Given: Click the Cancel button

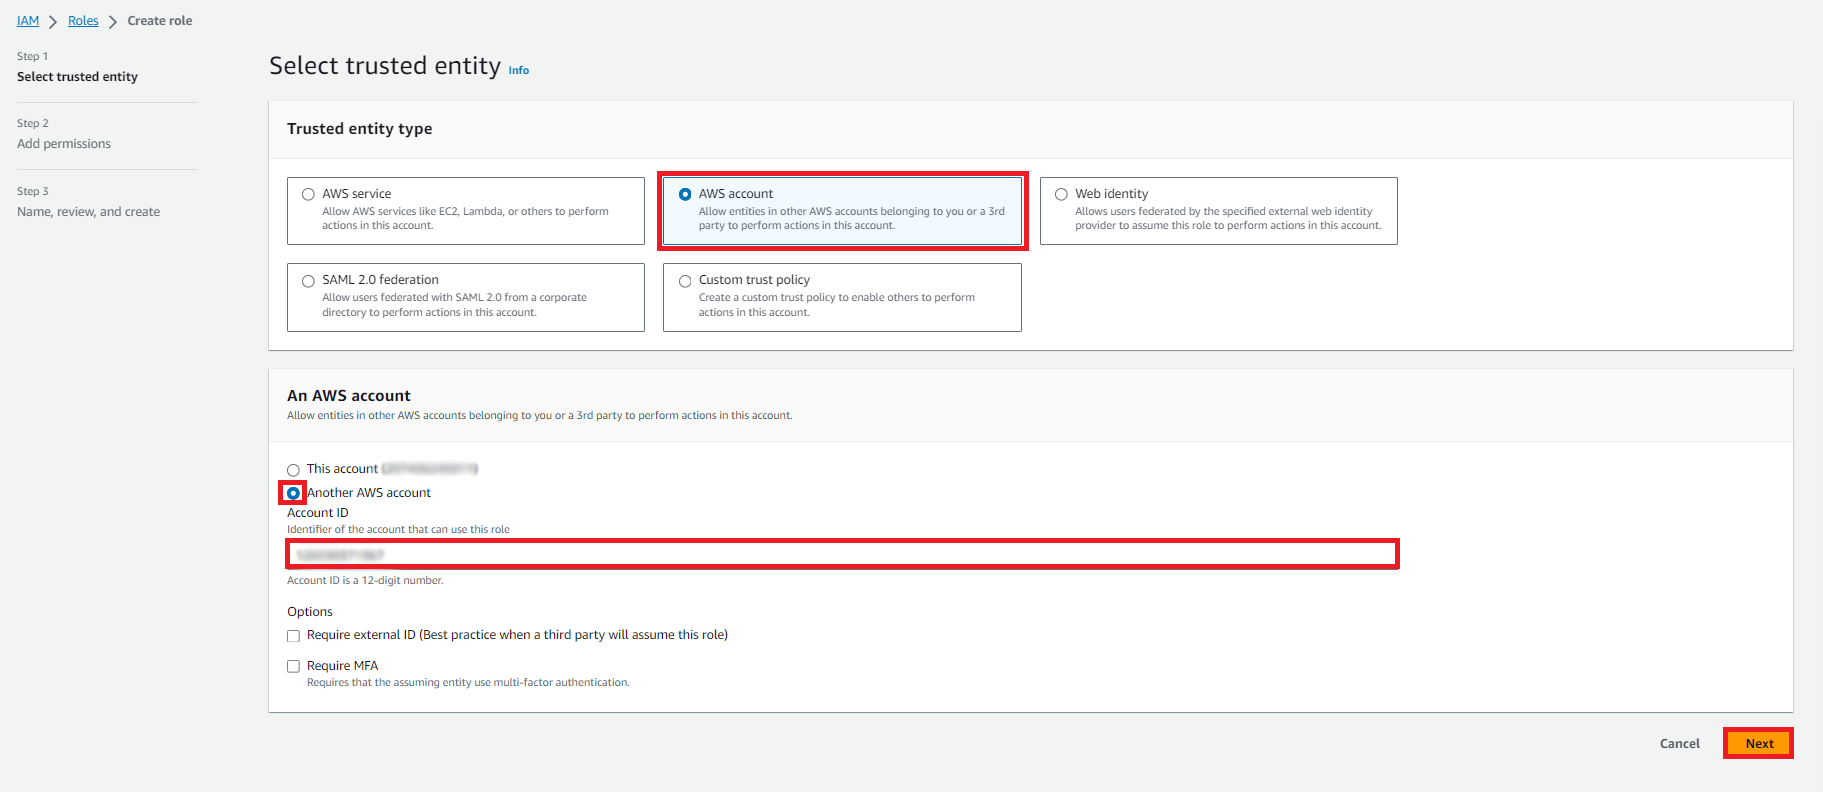Looking at the screenshot, I should [x=1679, y=743].
